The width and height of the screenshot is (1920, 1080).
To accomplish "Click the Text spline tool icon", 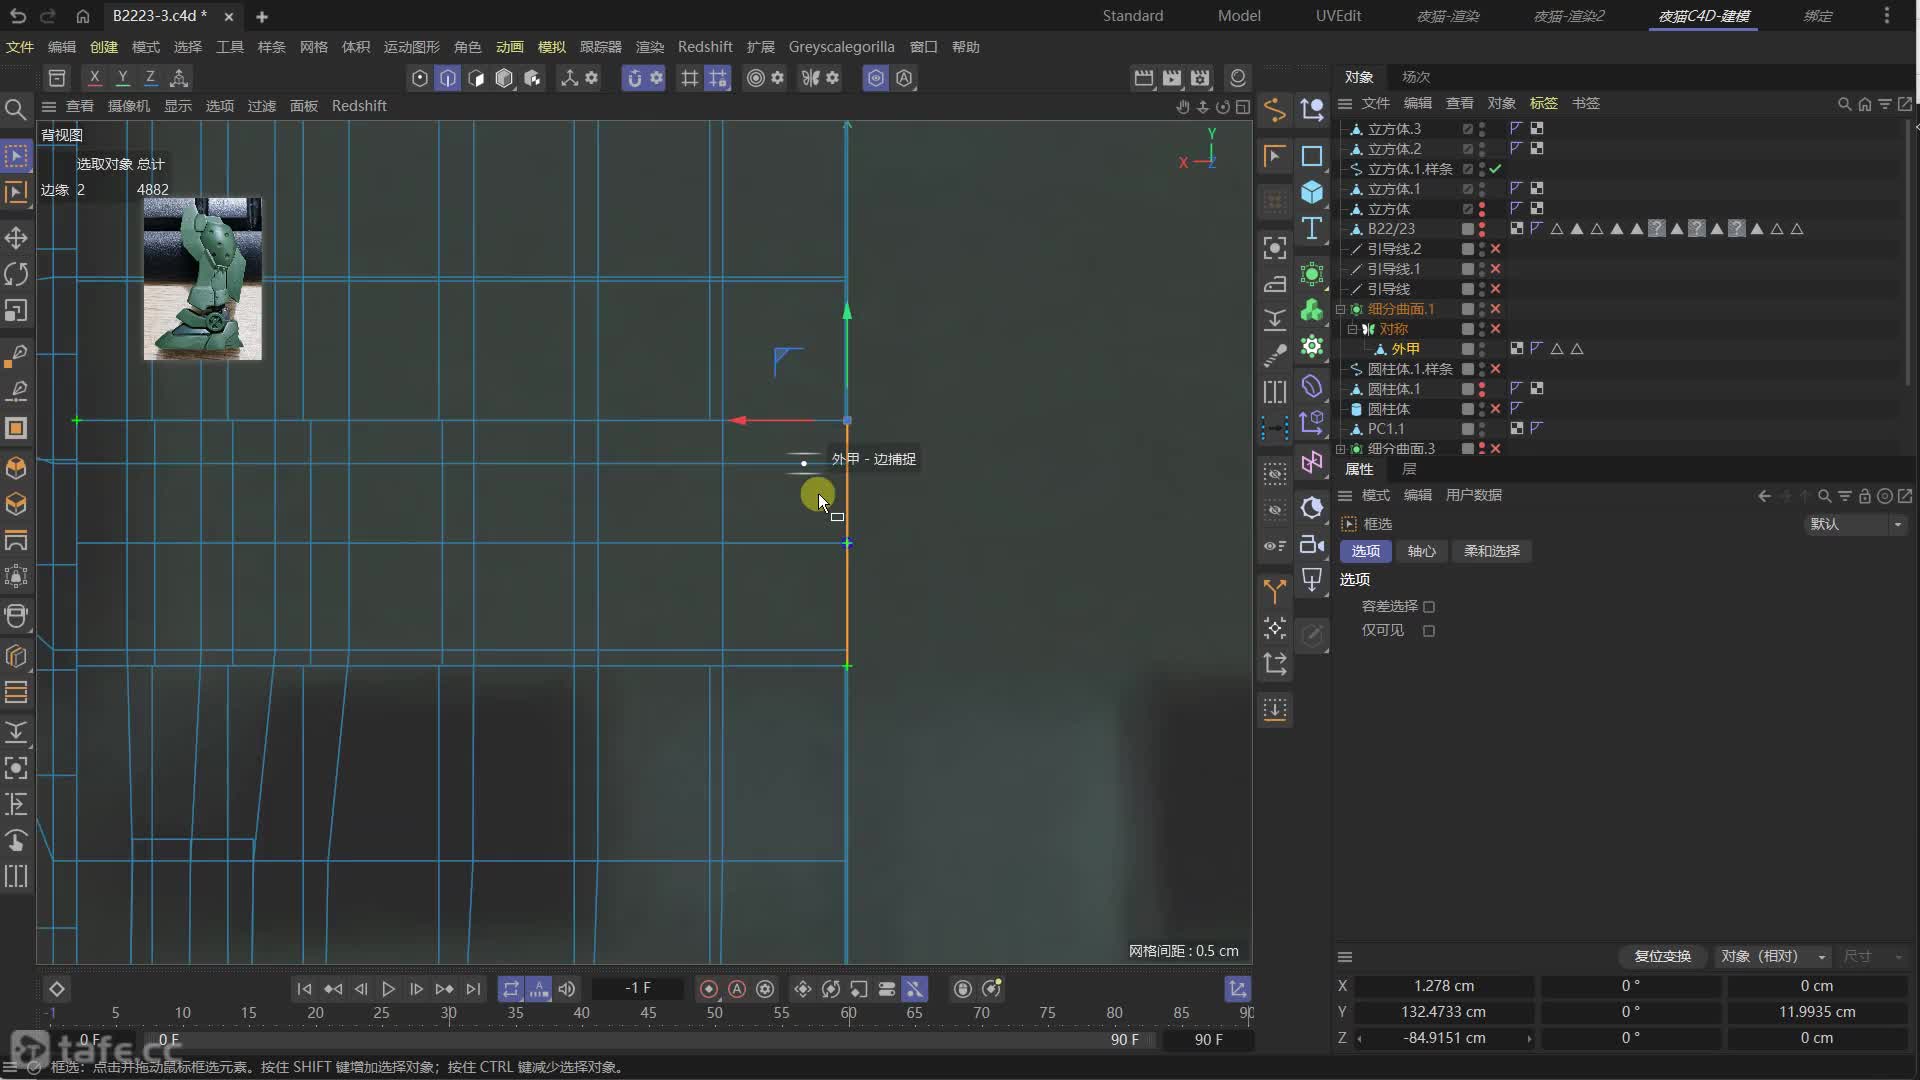I will [1312, 229].
